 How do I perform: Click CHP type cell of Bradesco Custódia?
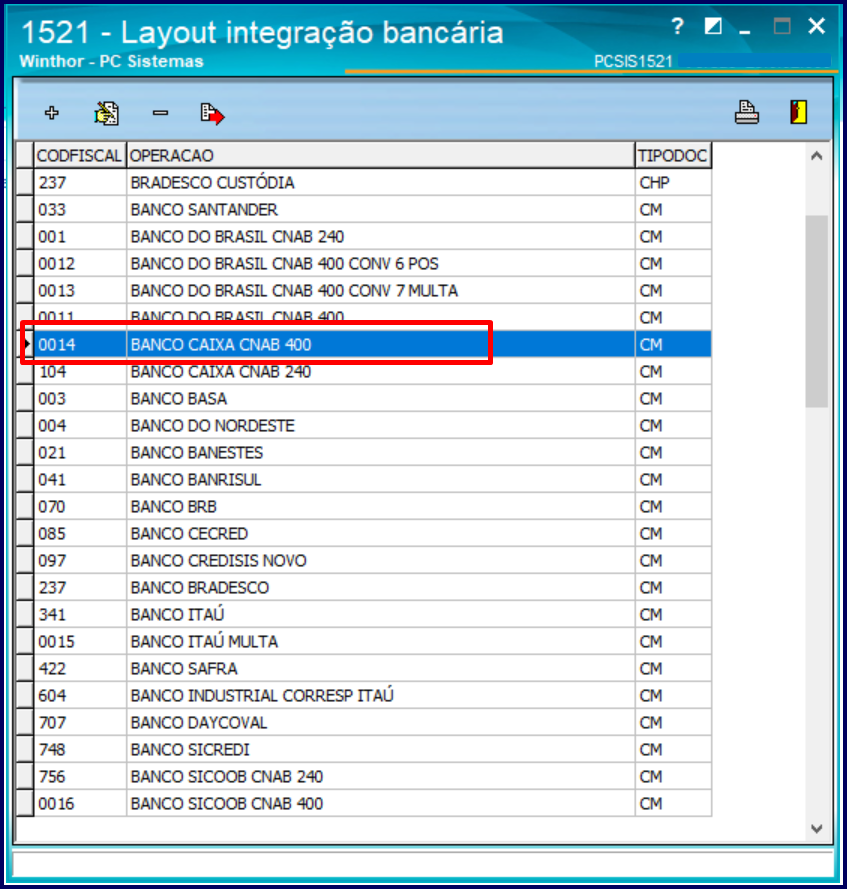pos(674,183)
